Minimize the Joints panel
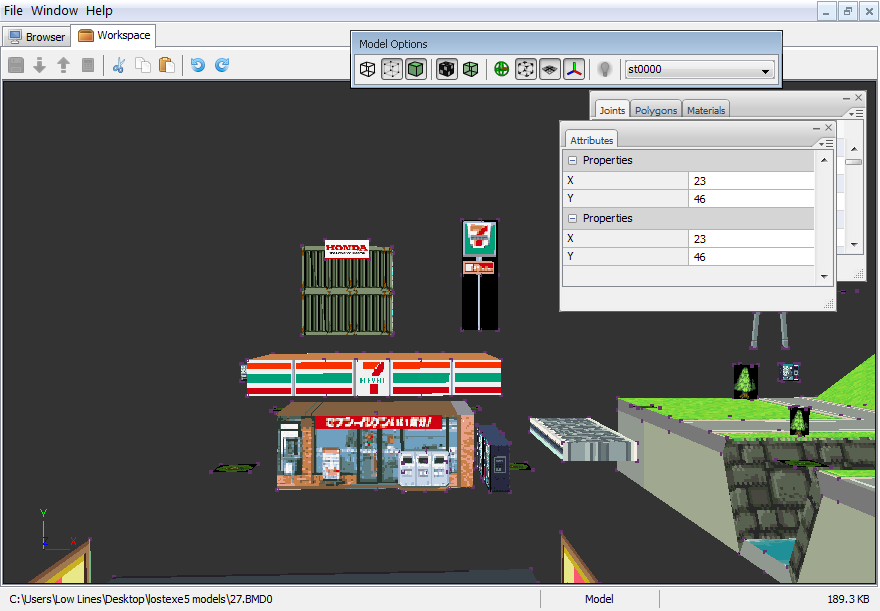The height and width of the screenshot is (611, 880). pos(846,98)
